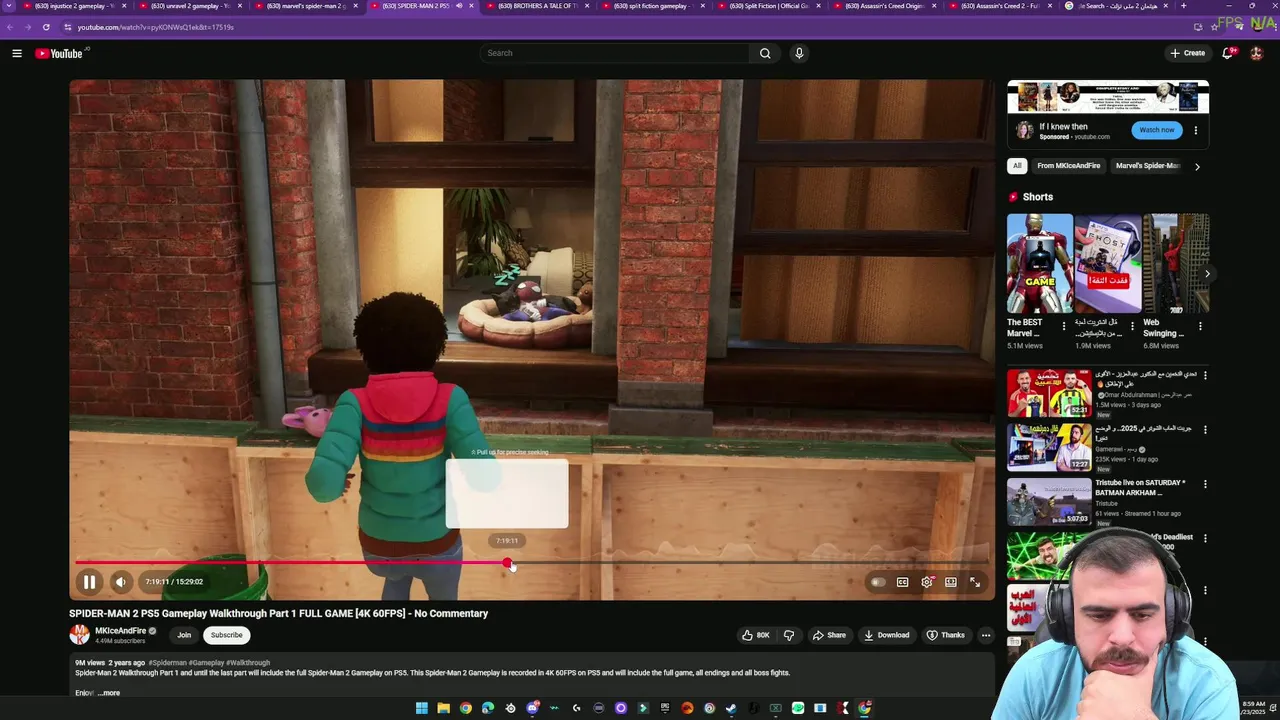Share the video
The width and height of the screenshot is (1280, 720).
point(829,635)
